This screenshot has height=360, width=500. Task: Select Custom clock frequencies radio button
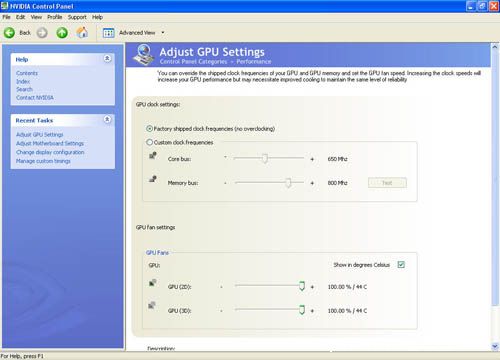click(150, 142)
